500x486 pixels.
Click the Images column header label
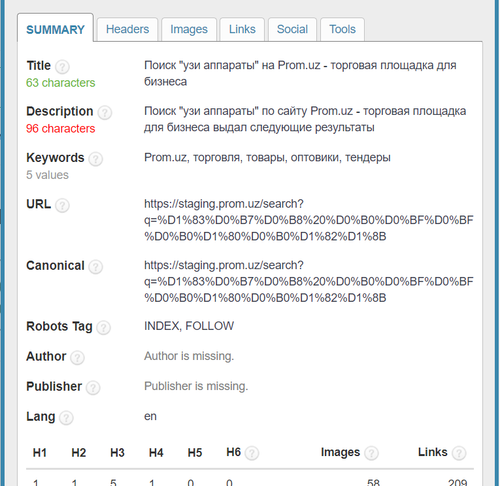click(x=340, y=452)
